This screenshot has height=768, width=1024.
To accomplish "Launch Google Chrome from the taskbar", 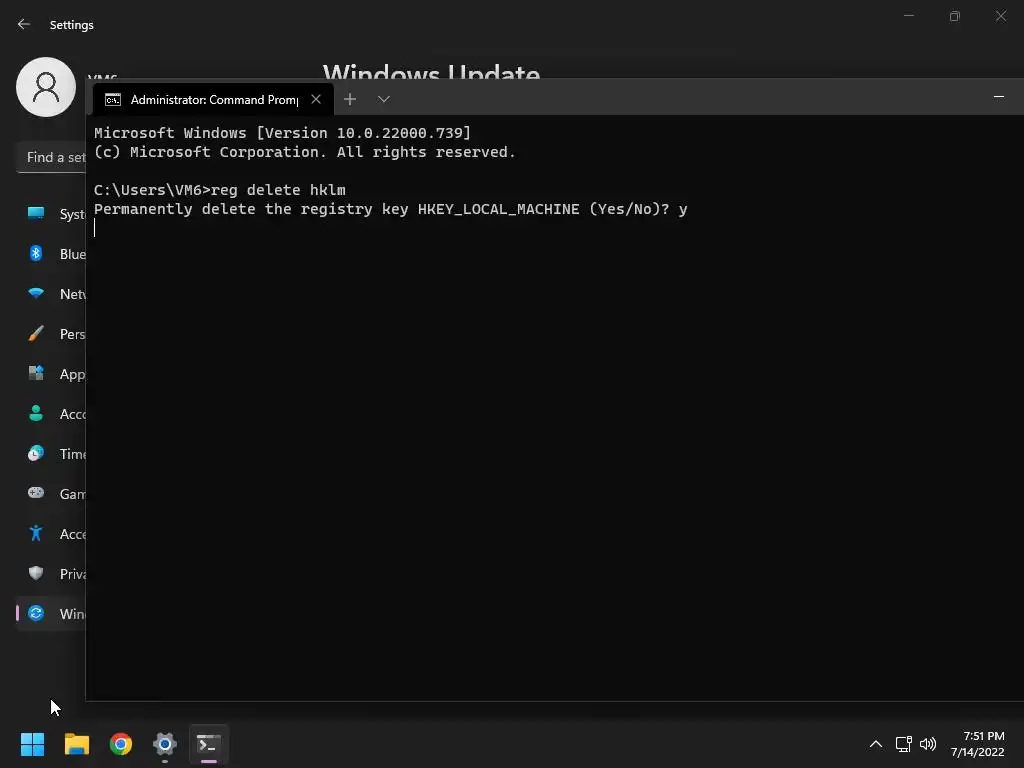I will coord(121,744).
